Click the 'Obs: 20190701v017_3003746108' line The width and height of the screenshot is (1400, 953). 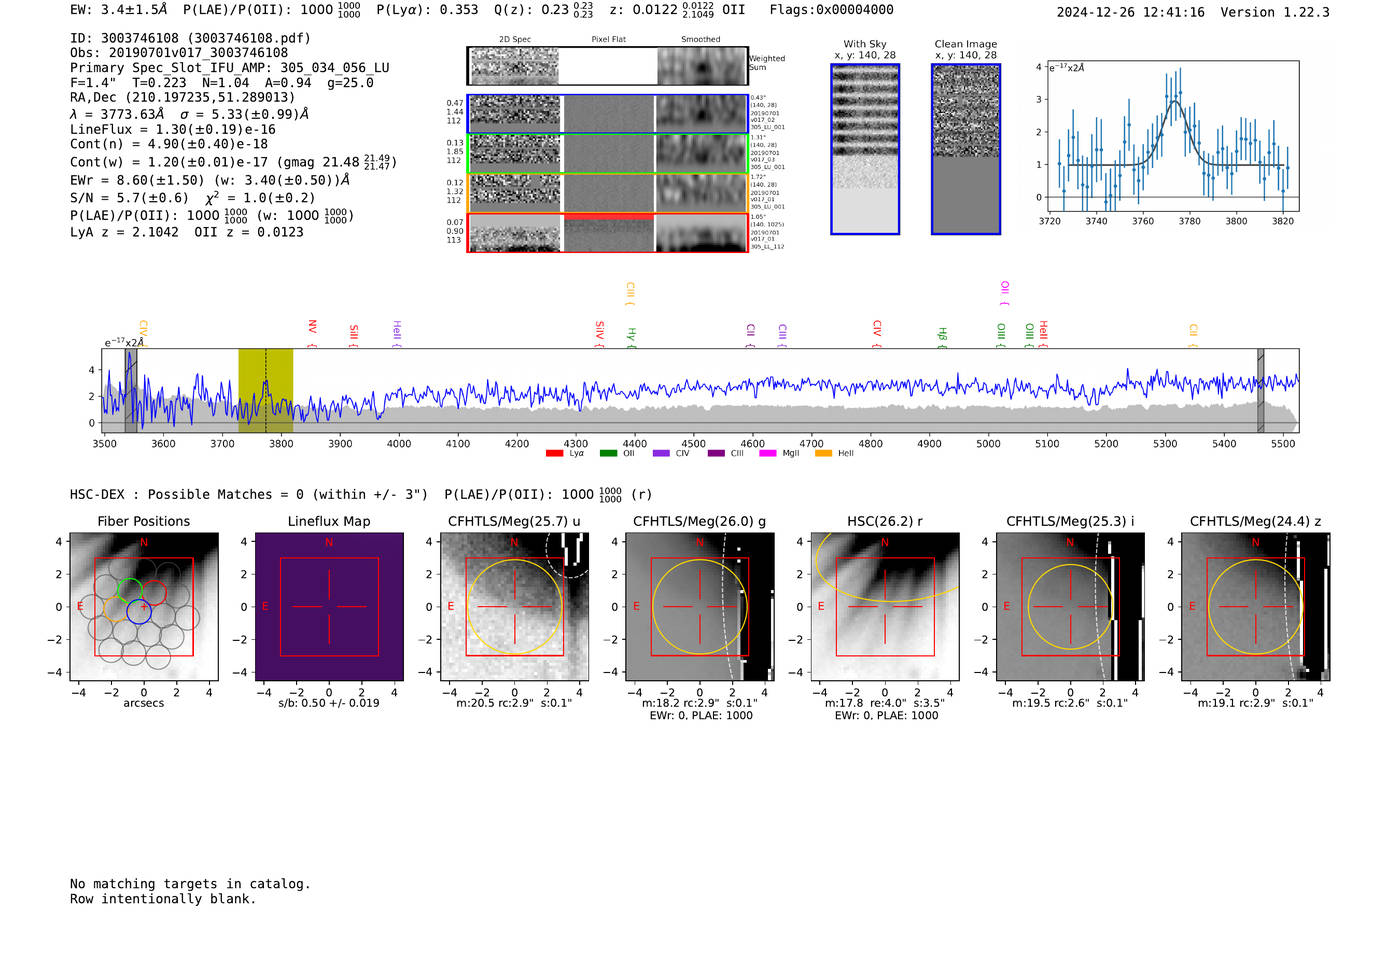point(179,53)
